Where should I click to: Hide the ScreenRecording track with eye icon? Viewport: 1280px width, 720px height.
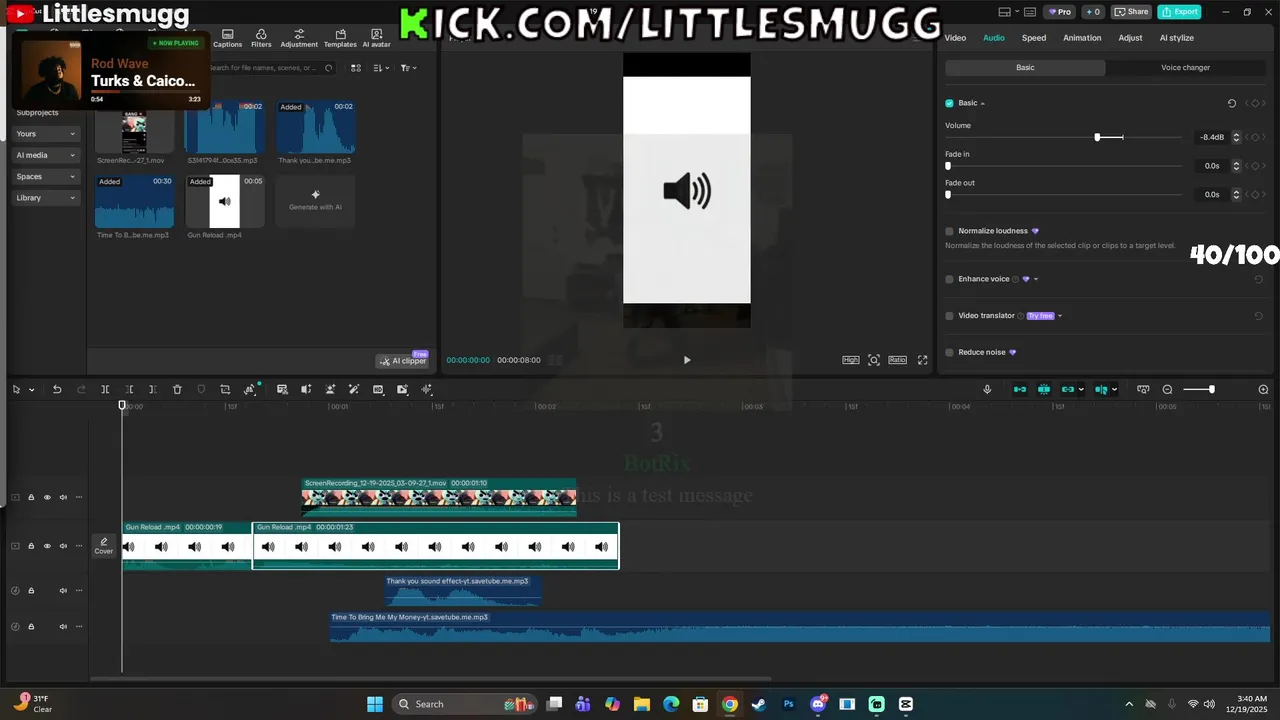point(47,497)
